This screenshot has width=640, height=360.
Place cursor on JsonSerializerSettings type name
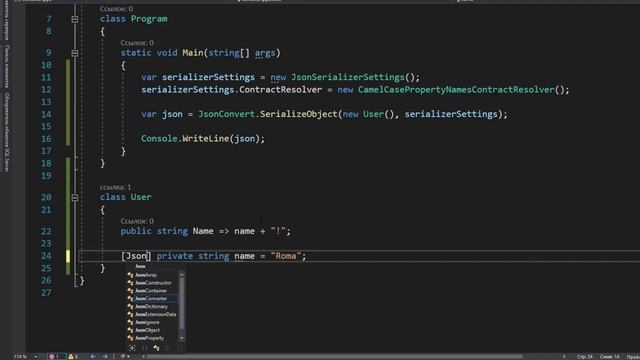tap(348, 77)
